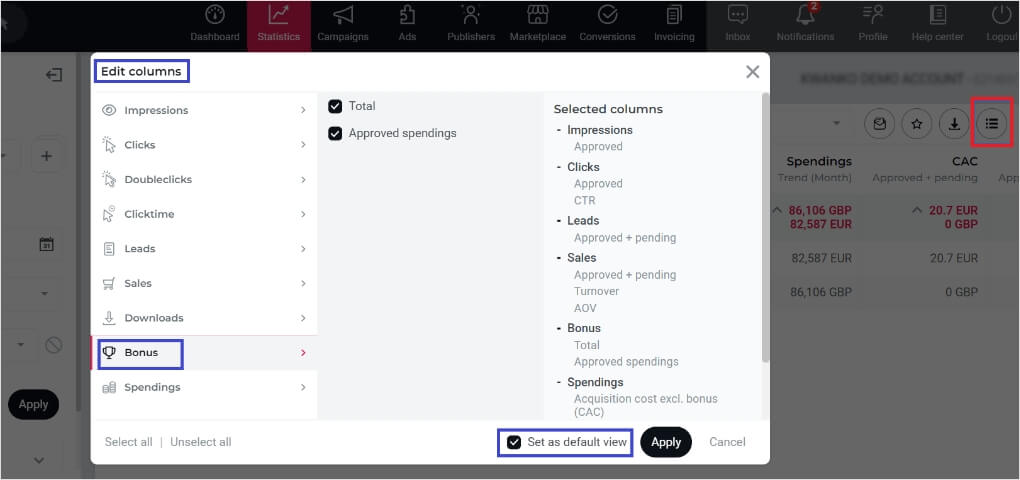Image resolution: width=1020 pixels, height=480 pixels.
Task: Disable Set as default view checkbox
Action: tap(514, 442)
